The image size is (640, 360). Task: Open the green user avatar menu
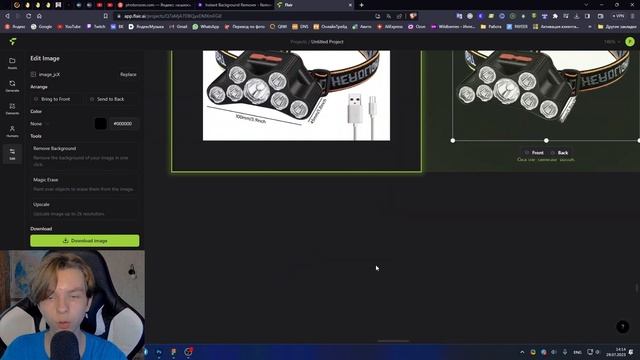pos(630,42)
